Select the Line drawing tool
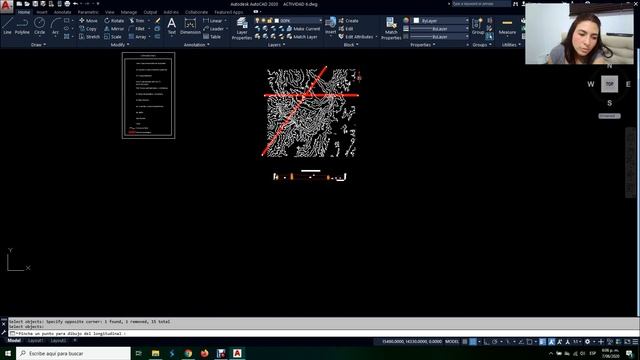This screenshot has width=640, height=360. click(7, 26)
